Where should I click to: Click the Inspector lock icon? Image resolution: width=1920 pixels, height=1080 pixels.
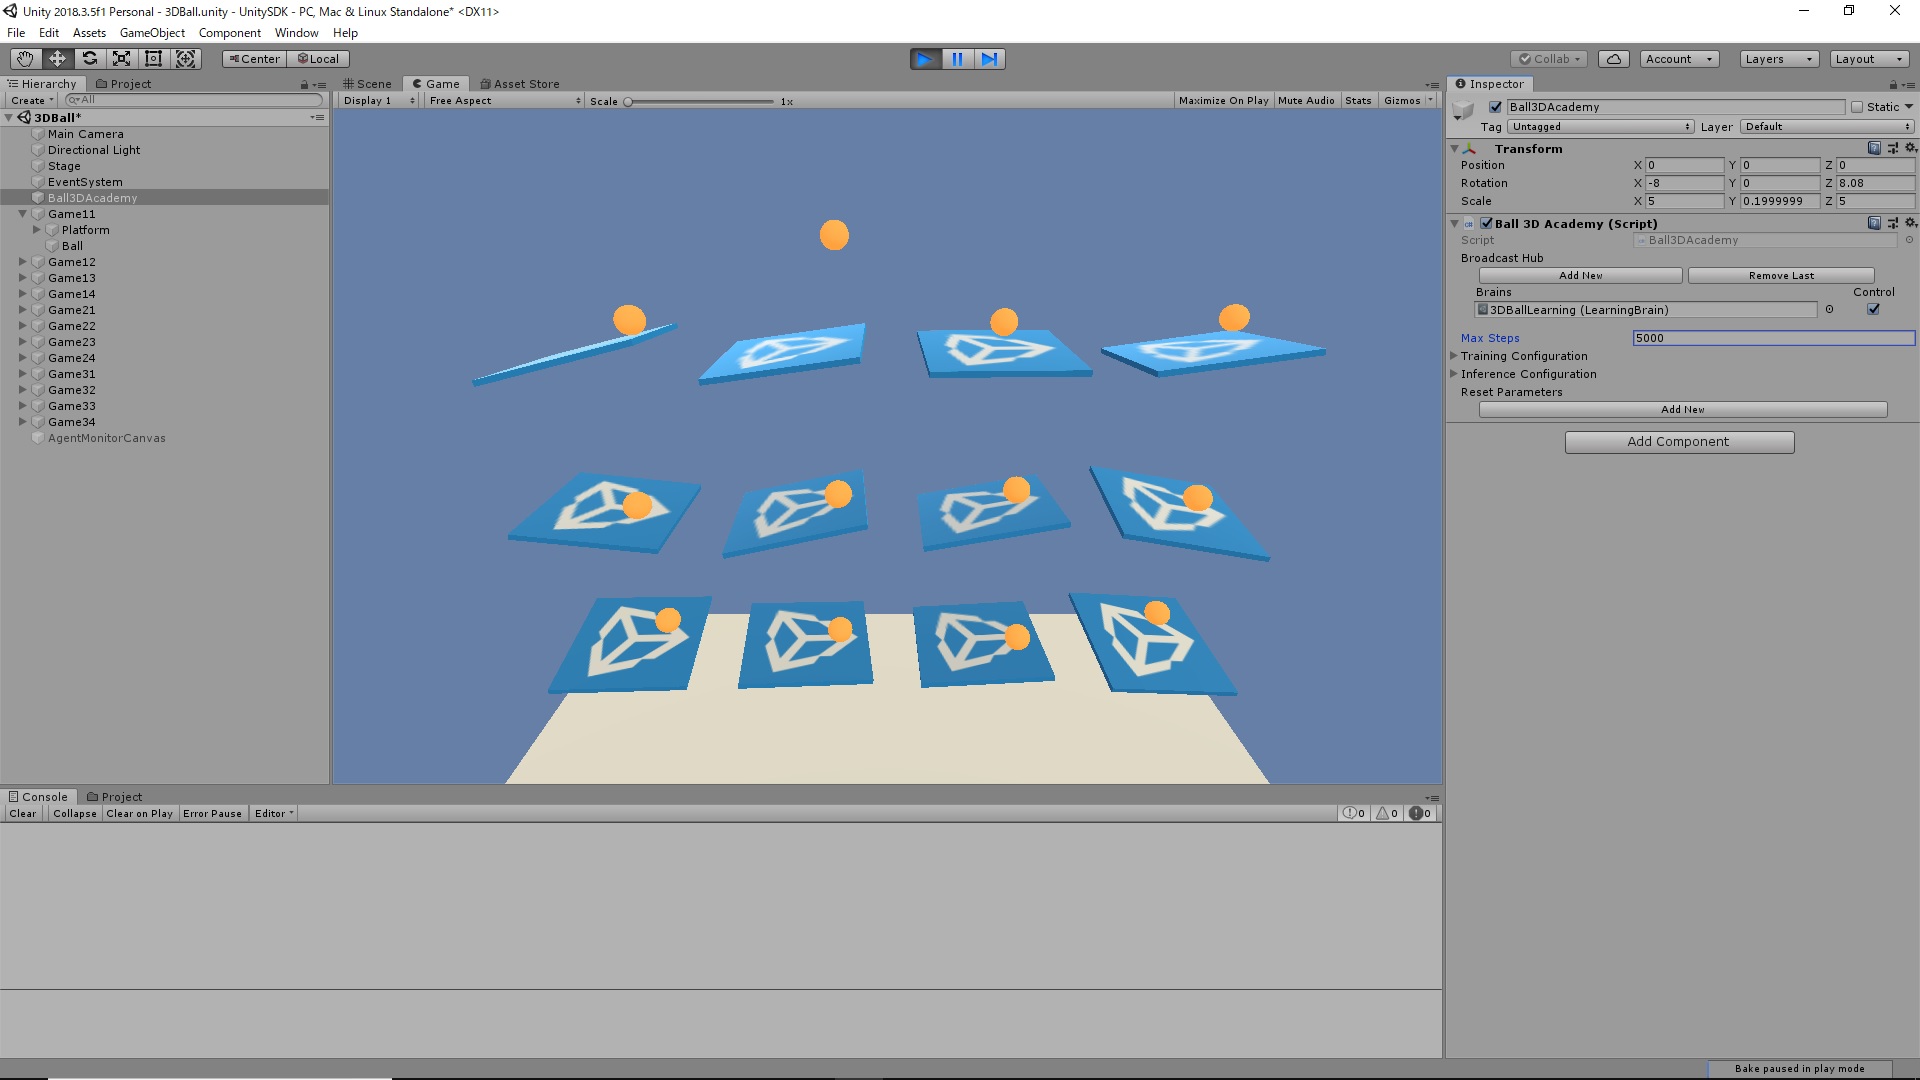point(1893,85)
